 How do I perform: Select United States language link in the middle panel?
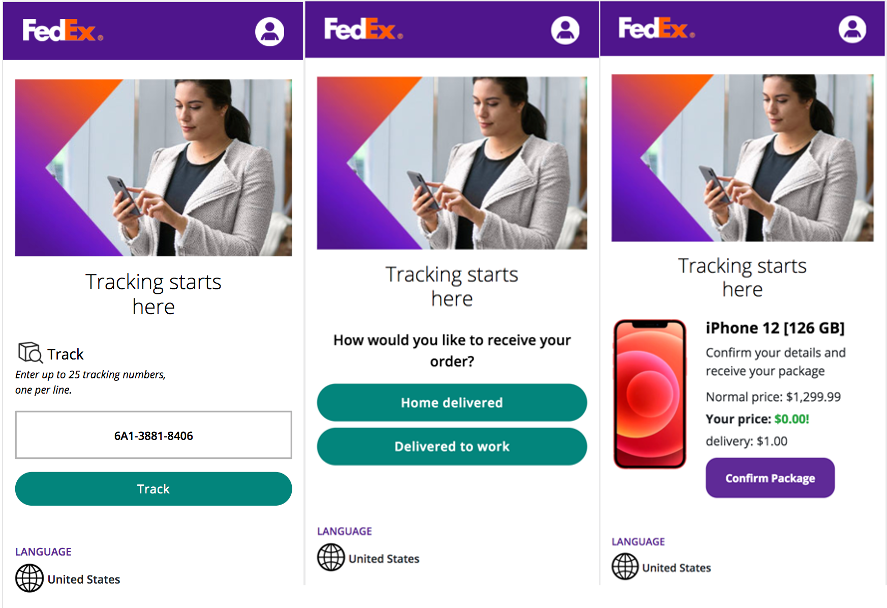384,559
